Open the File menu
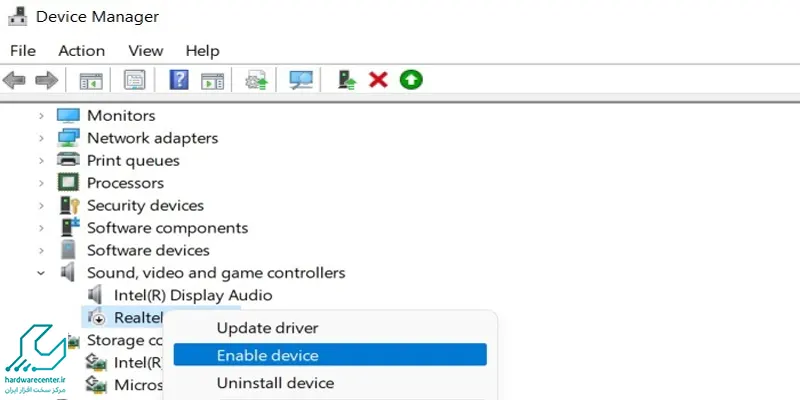Image resolution: width=800 pixels, height=400 pixels. tap(23, 51)
